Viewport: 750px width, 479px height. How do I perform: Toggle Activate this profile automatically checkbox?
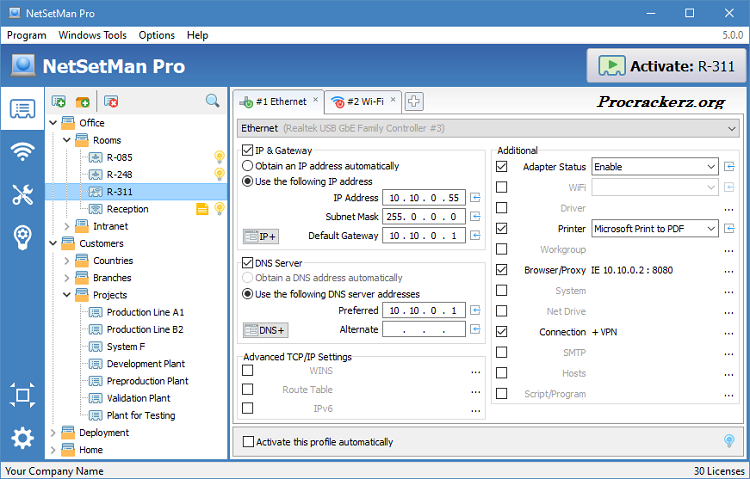pyautogui.click(x=249, y=441)
